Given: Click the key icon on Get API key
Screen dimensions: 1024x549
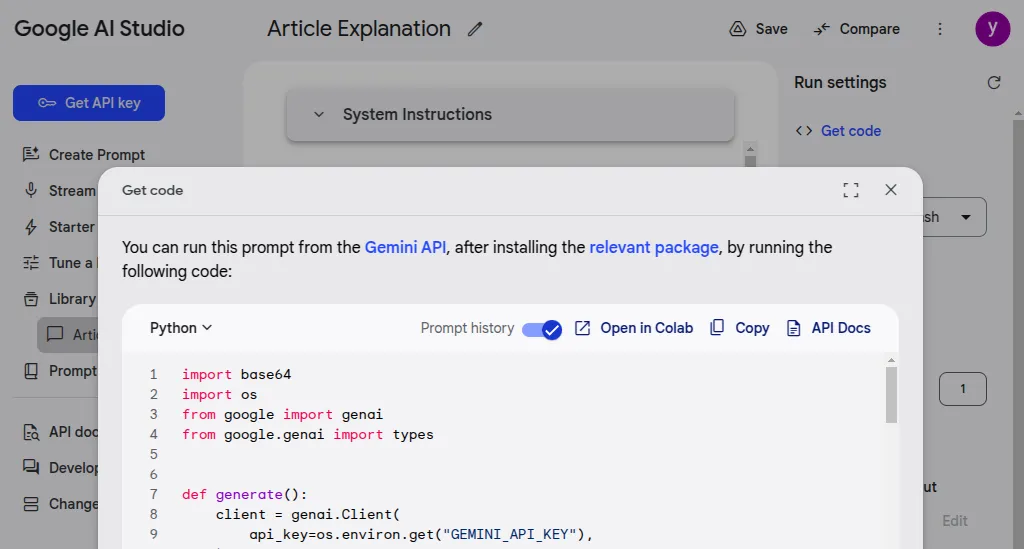Looking at the screenshot, I should (47, 102).
